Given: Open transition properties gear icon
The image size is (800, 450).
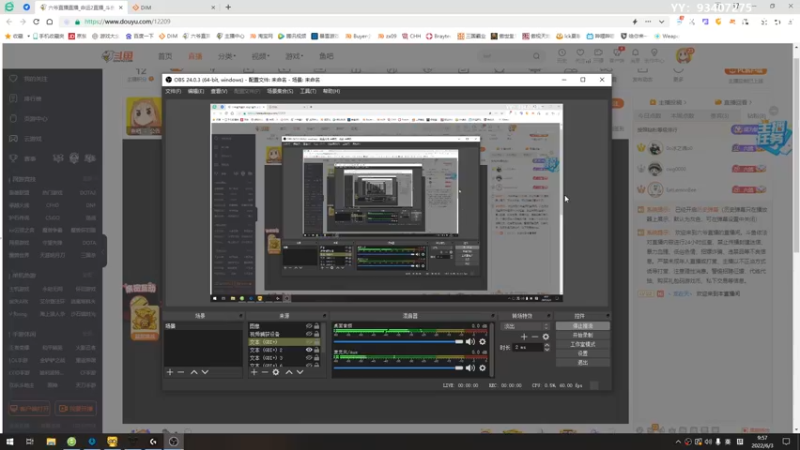Looking at the screenshot, I should 546,337.
